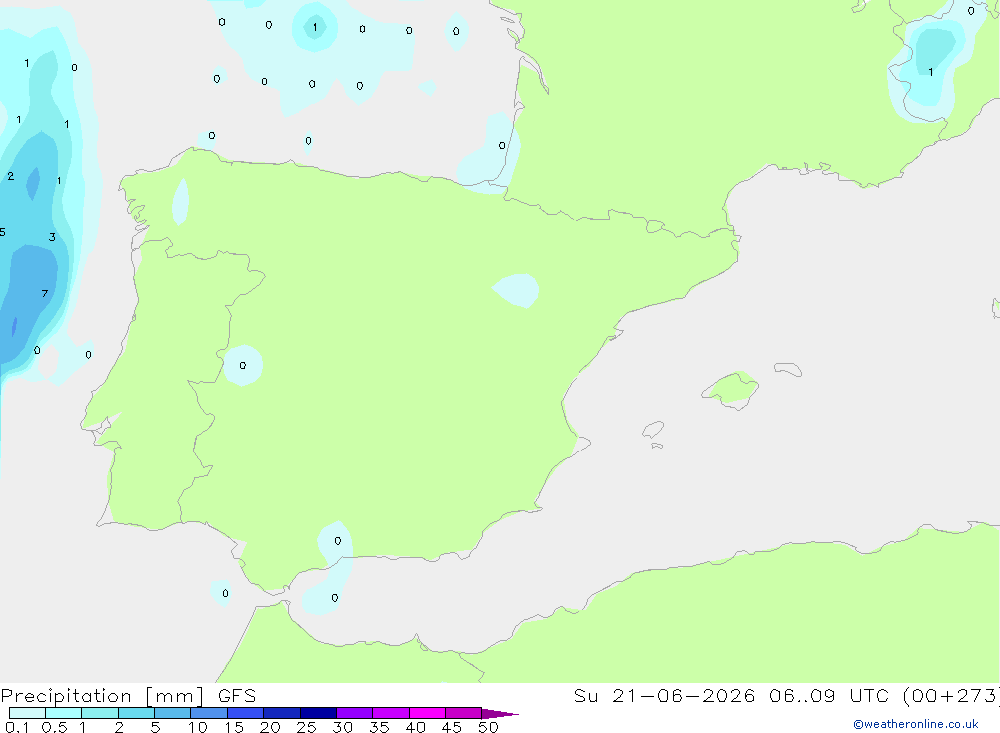The height and width of the screenshot is (733, 1000).
Task: Pick the 40–45 mm magenta legend box
Action: click(x=427, y=713)
